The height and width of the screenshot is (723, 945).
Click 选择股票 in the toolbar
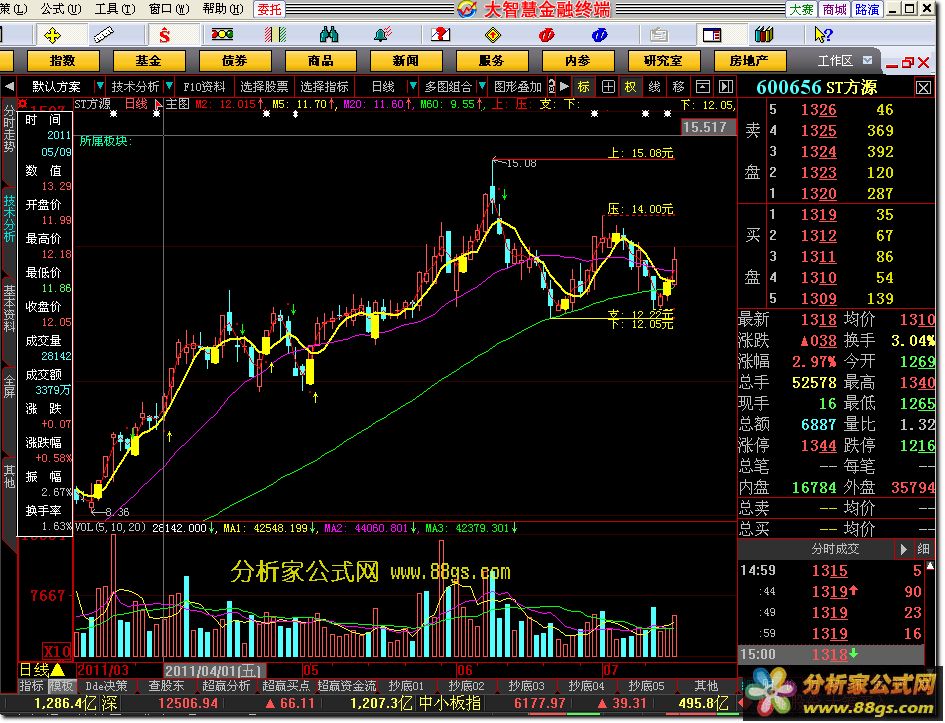[x=264, y=87]
